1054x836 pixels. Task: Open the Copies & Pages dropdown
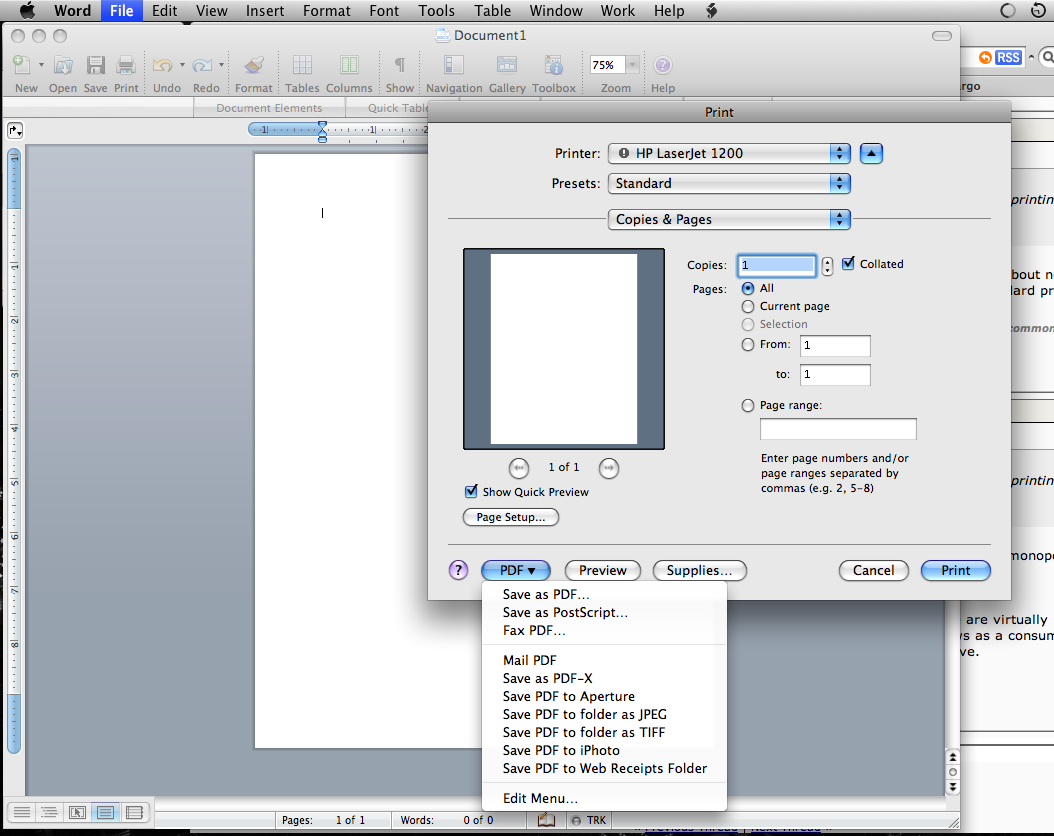[x=729, y=220]
